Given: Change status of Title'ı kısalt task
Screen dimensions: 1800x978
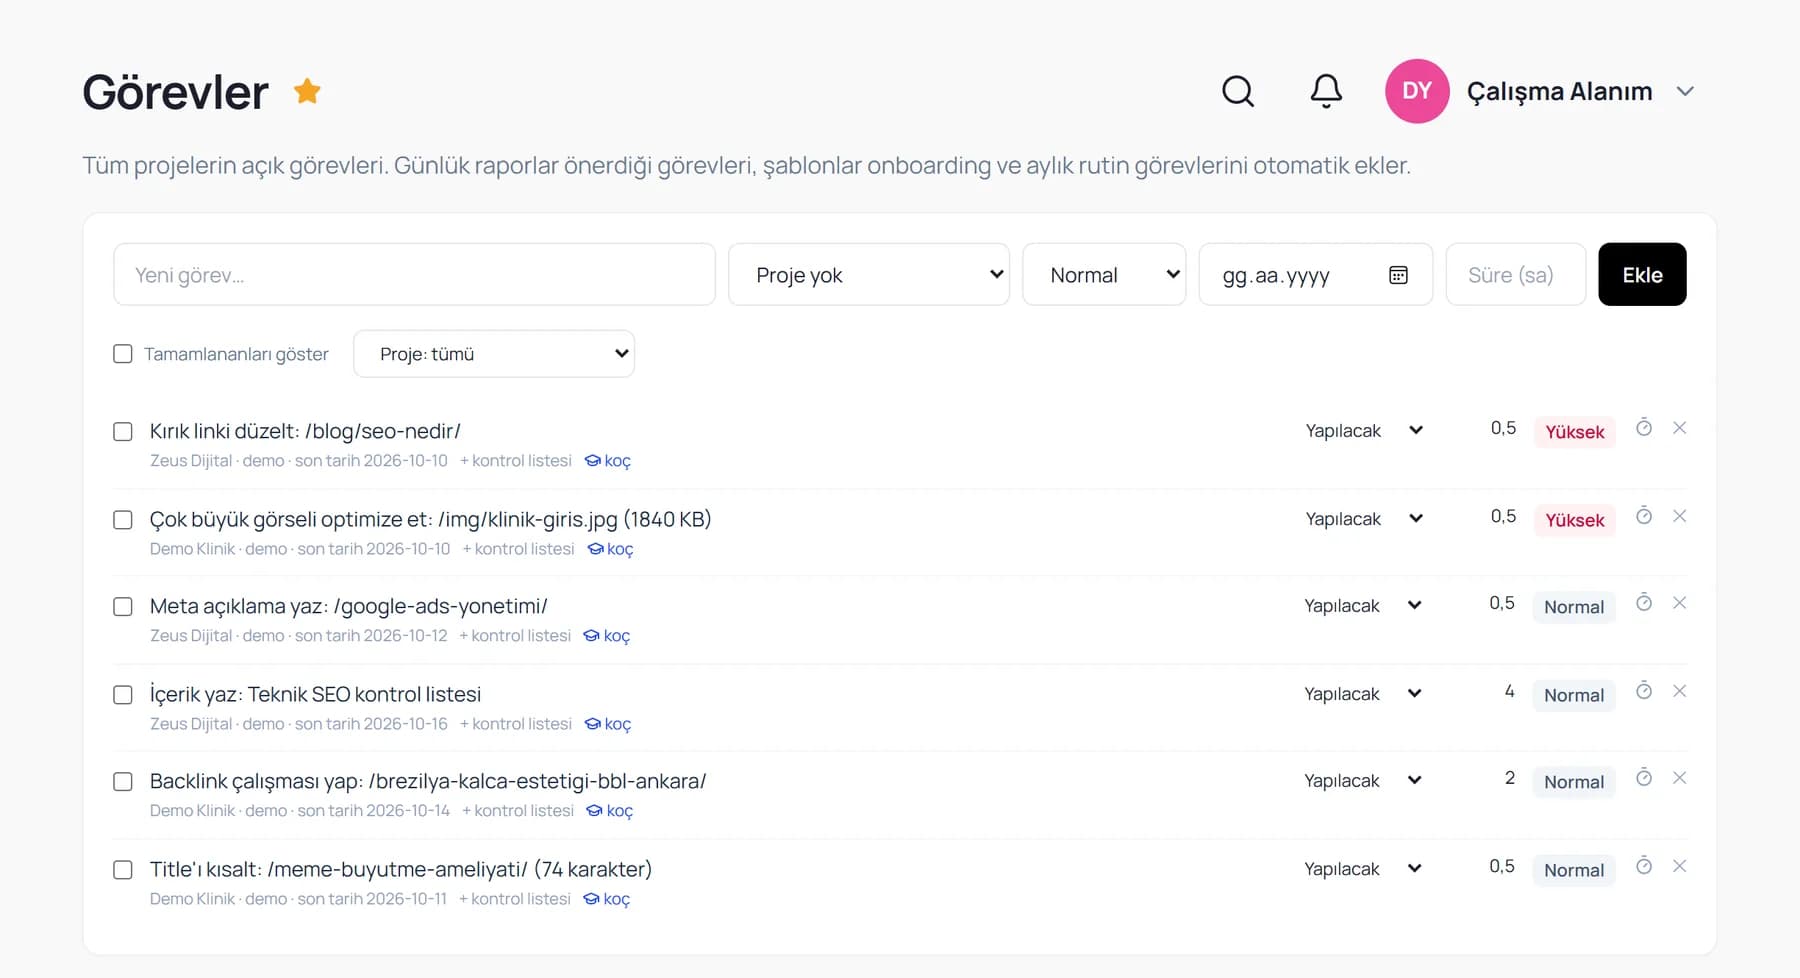Looking at the screenshot, I should [1363, 869].
